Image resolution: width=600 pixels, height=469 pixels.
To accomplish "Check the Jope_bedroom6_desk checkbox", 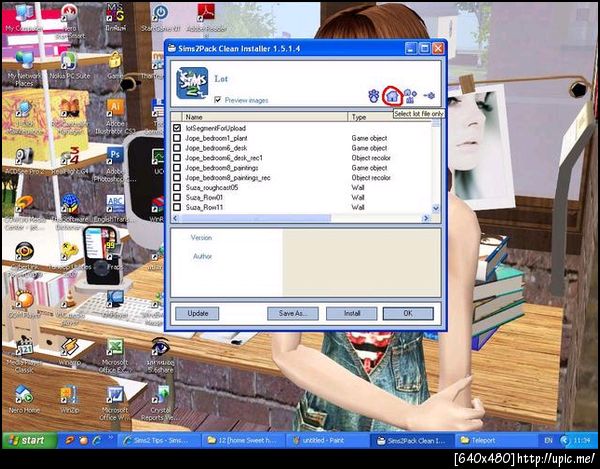I will click(177, 148).
